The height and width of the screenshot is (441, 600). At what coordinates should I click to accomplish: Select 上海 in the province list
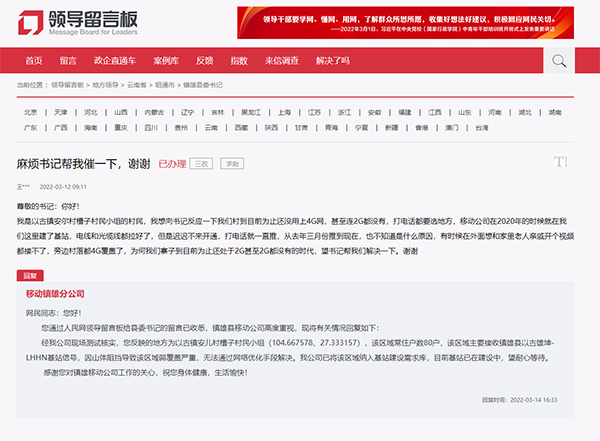click(284, 112)
